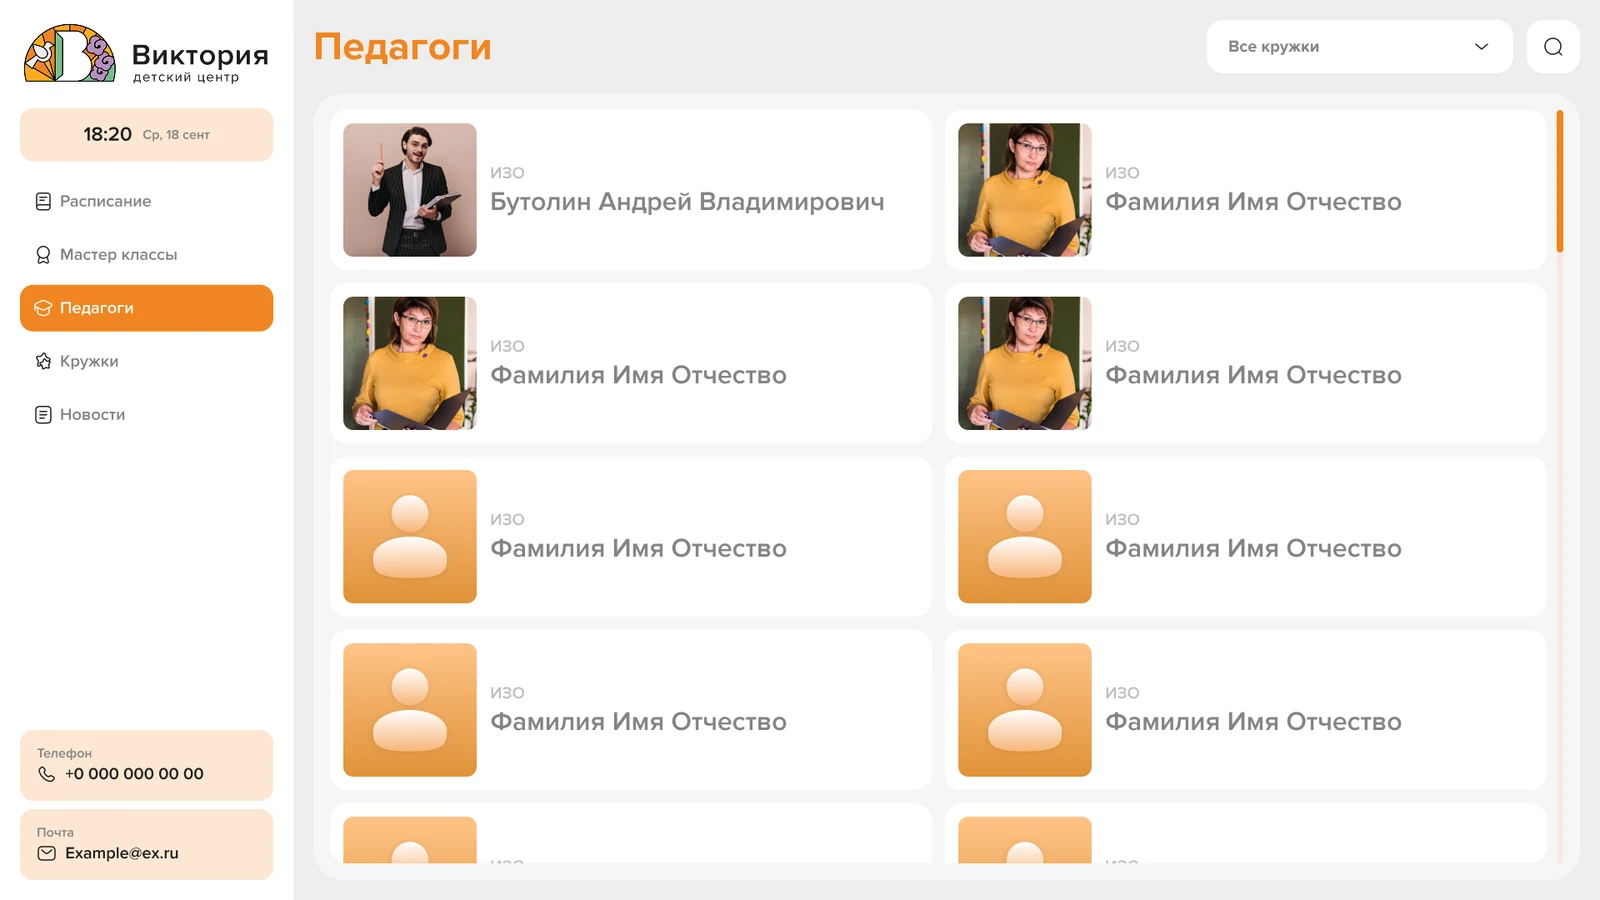Open the Все кружки dropdown
This screenshot has width=1600, height=900.
click(x=1359, y=47)
